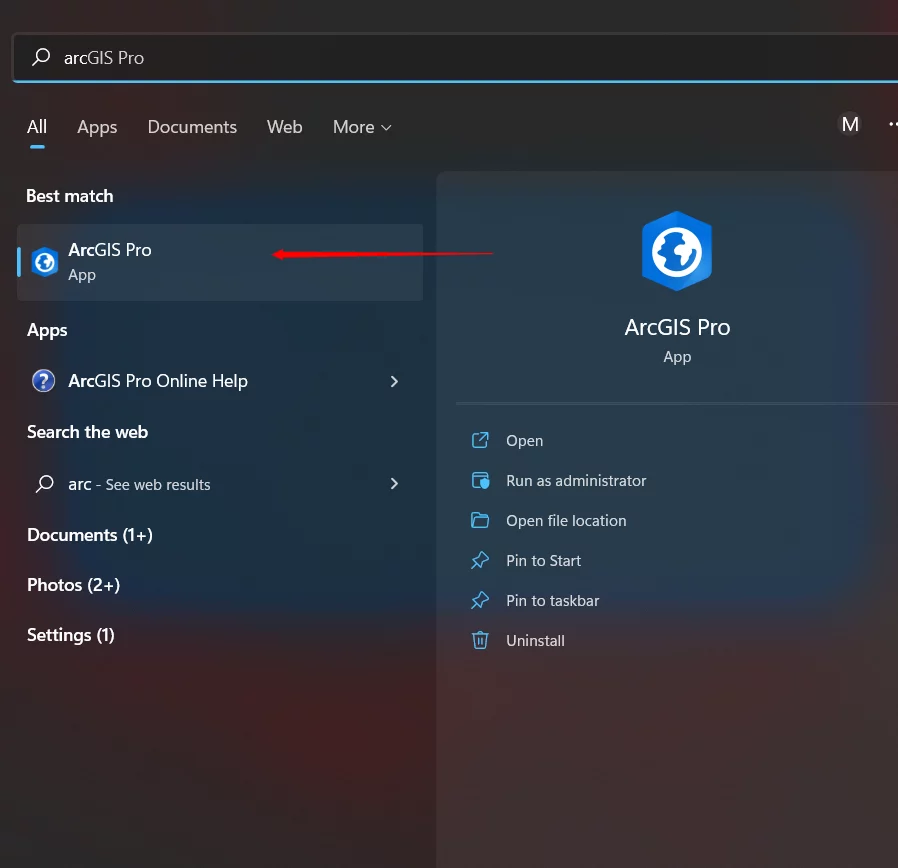Click ArcGIS Pro title in details pane
898x868 pixels.
[677, 328]
